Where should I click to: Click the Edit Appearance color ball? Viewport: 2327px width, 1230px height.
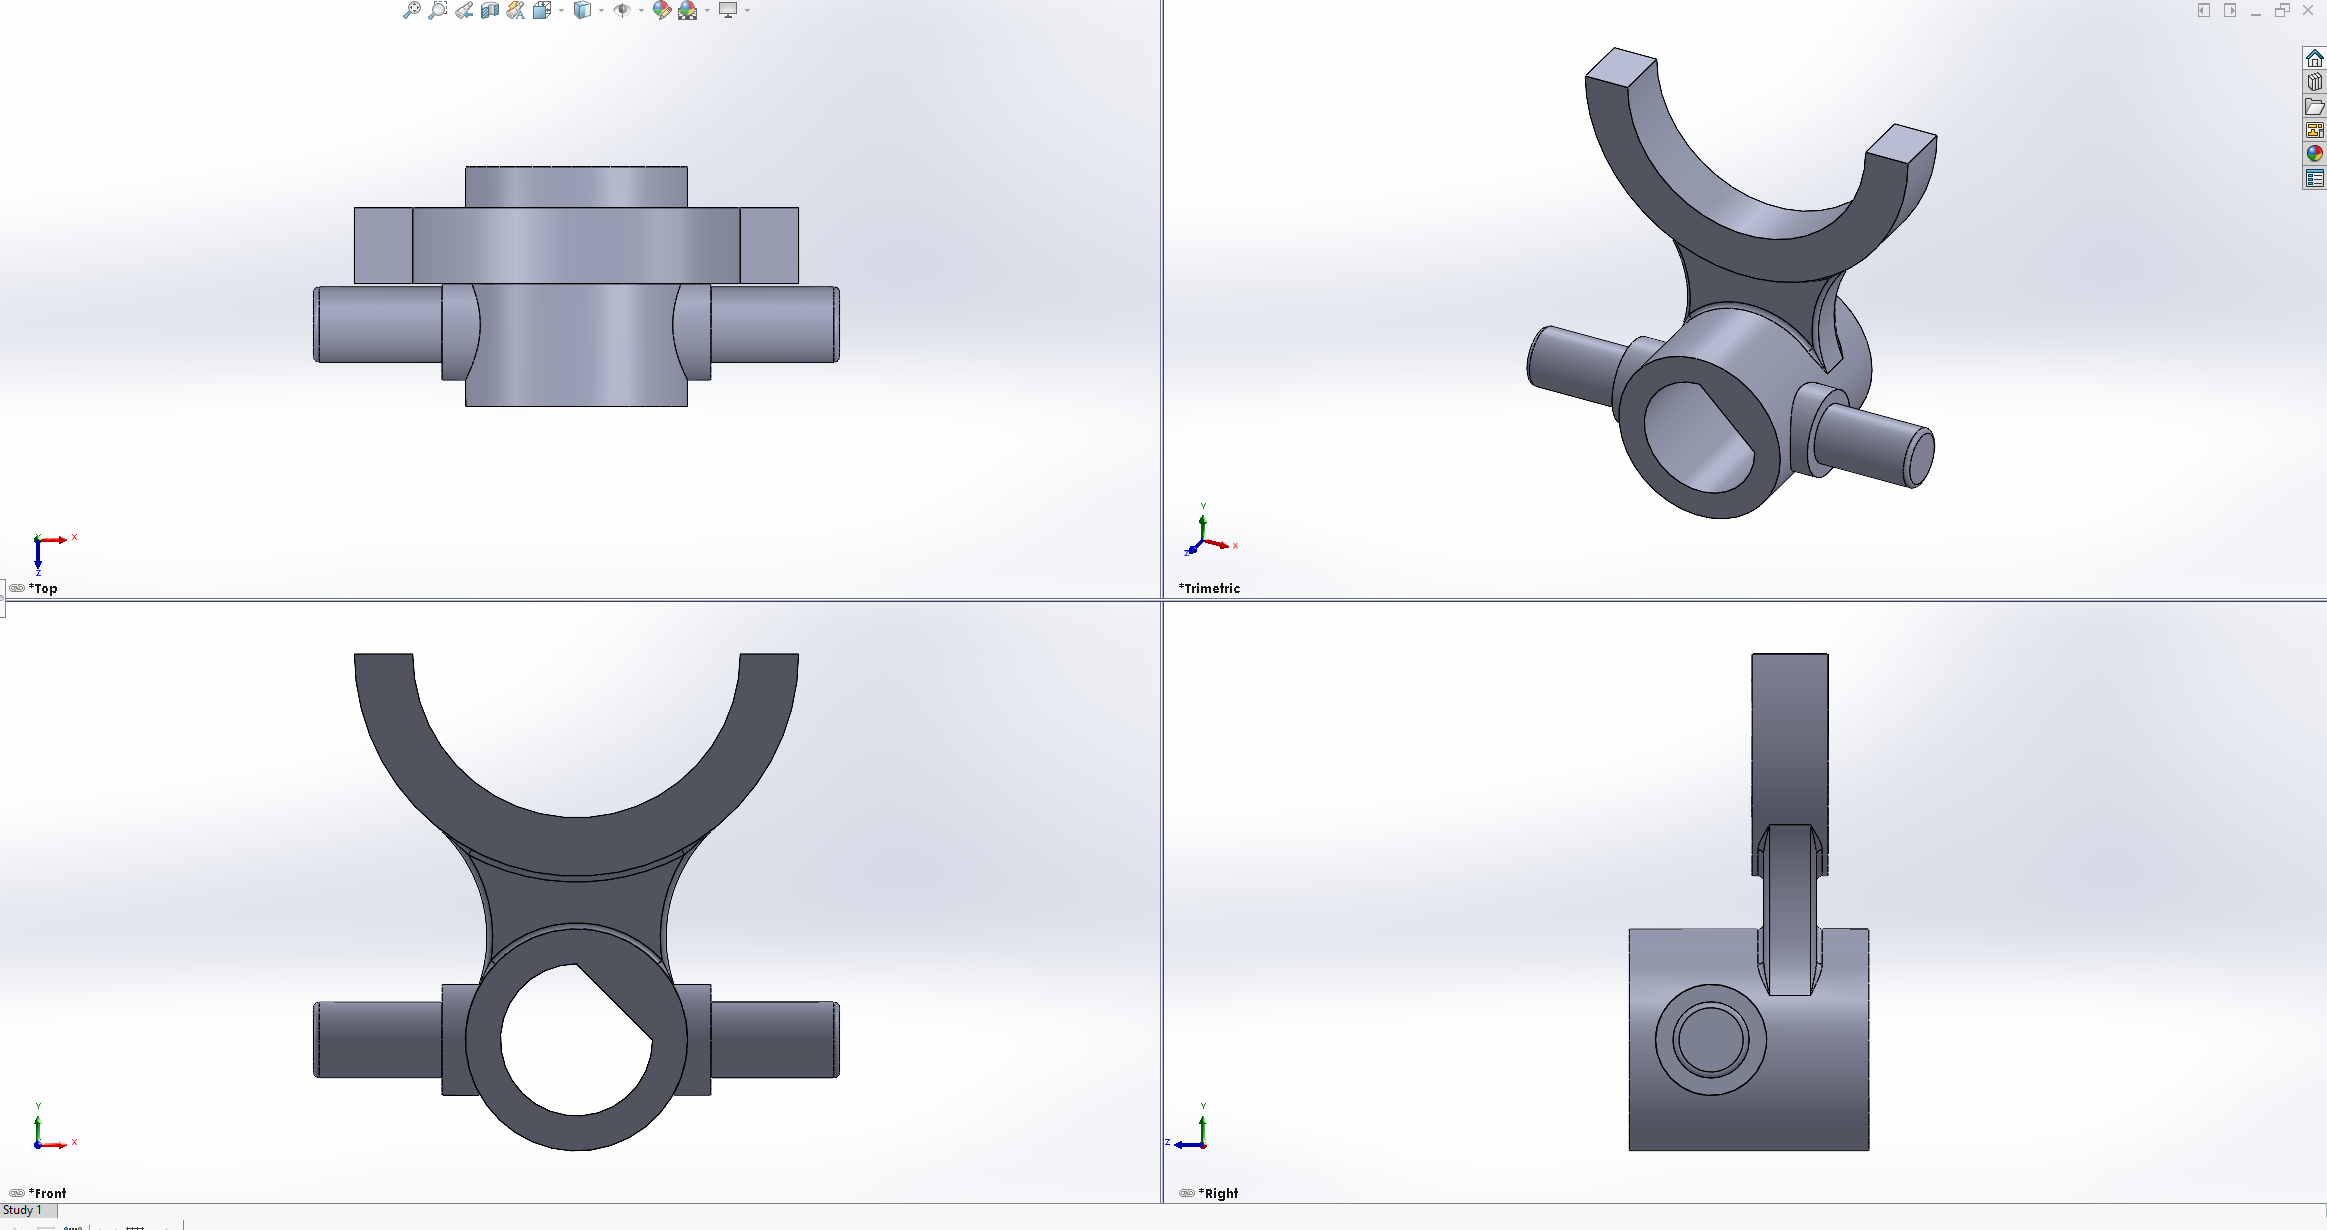[661, 10]
